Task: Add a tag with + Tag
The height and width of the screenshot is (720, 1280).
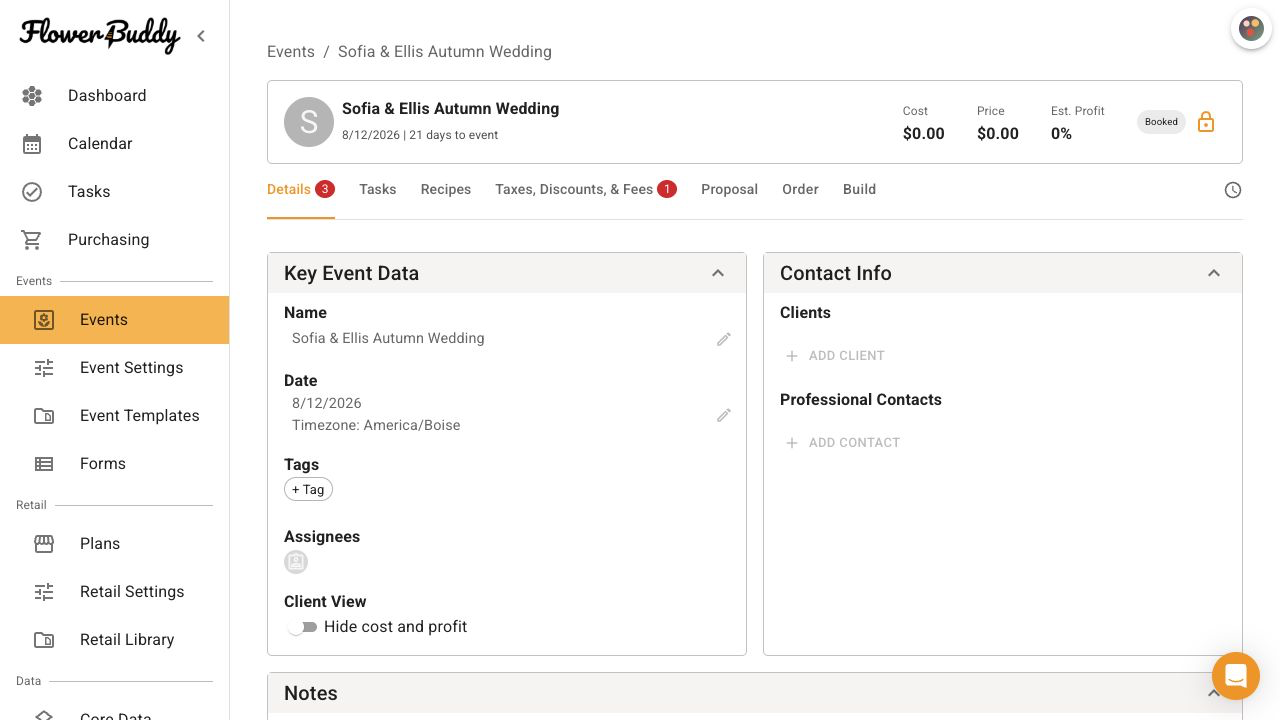Action: click(308, 489)
